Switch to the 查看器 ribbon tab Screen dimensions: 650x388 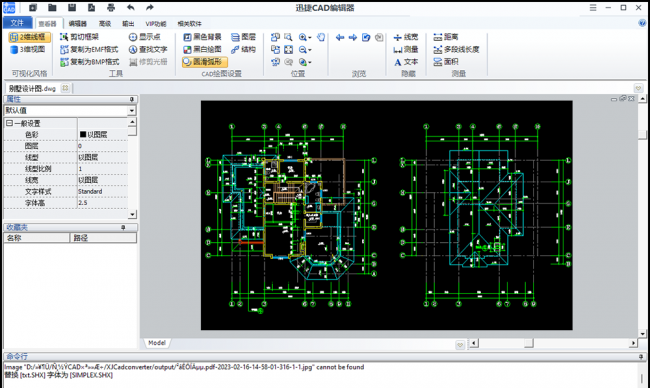click(48, 24)
